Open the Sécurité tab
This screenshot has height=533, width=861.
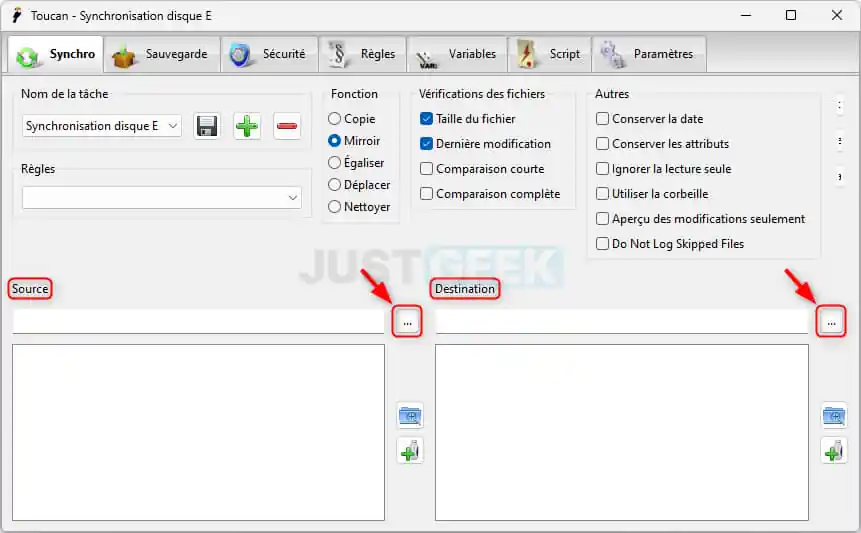[269, 54]
